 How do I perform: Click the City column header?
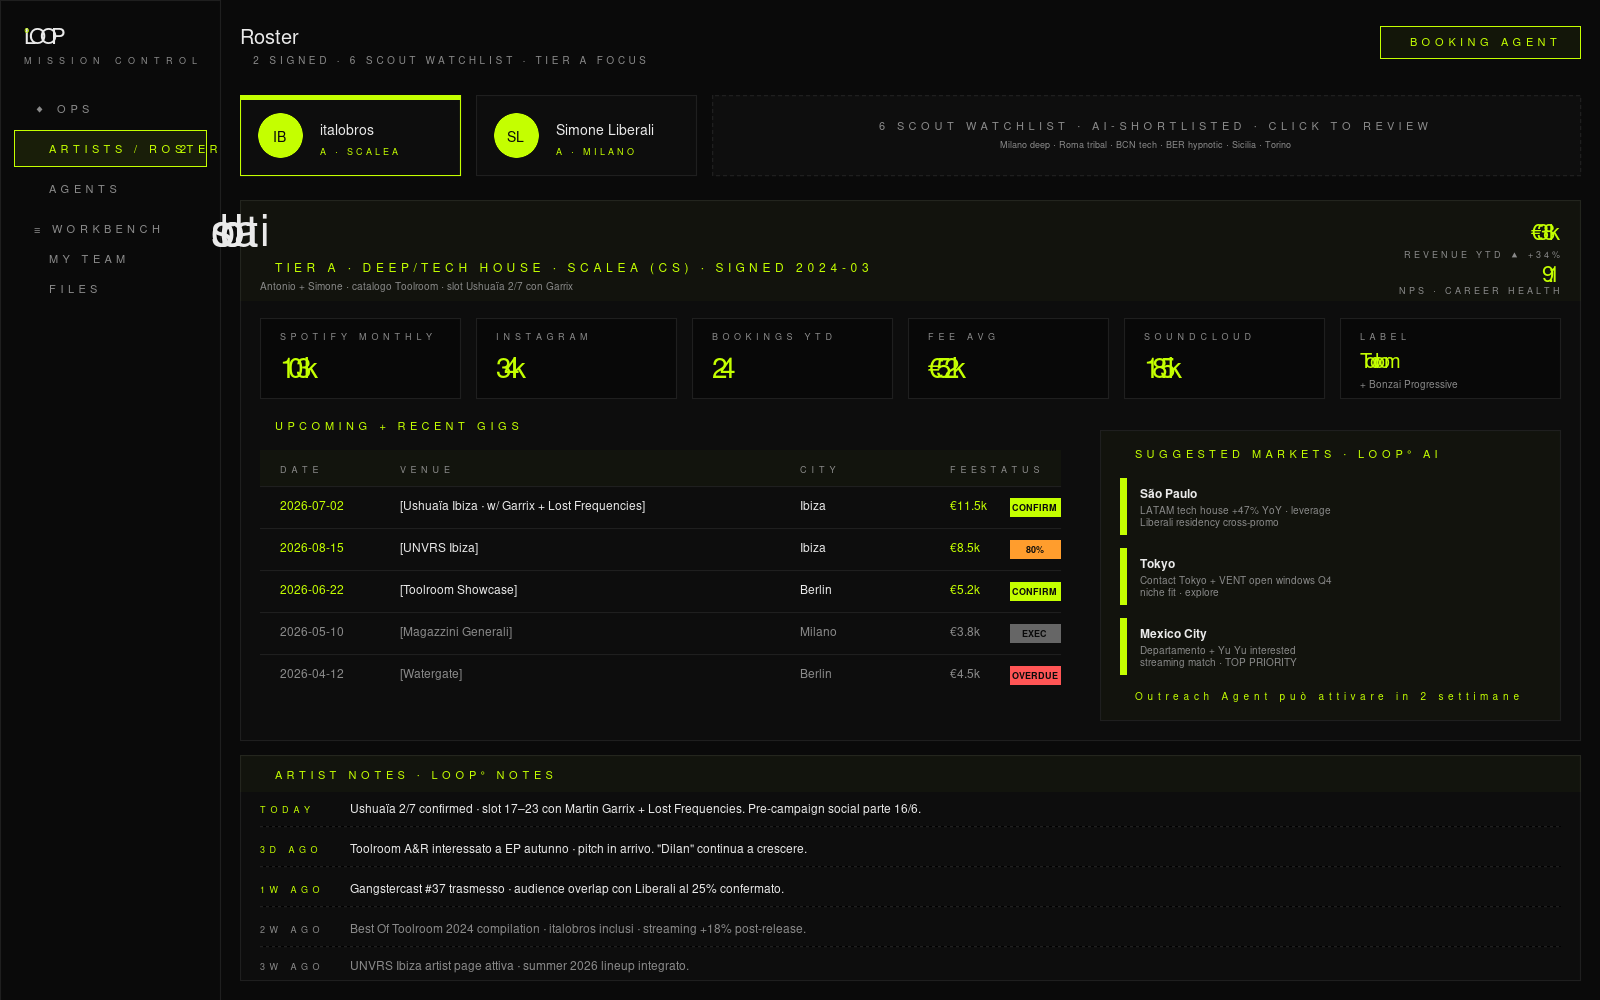pyautogui.click(x=819, y=470)
